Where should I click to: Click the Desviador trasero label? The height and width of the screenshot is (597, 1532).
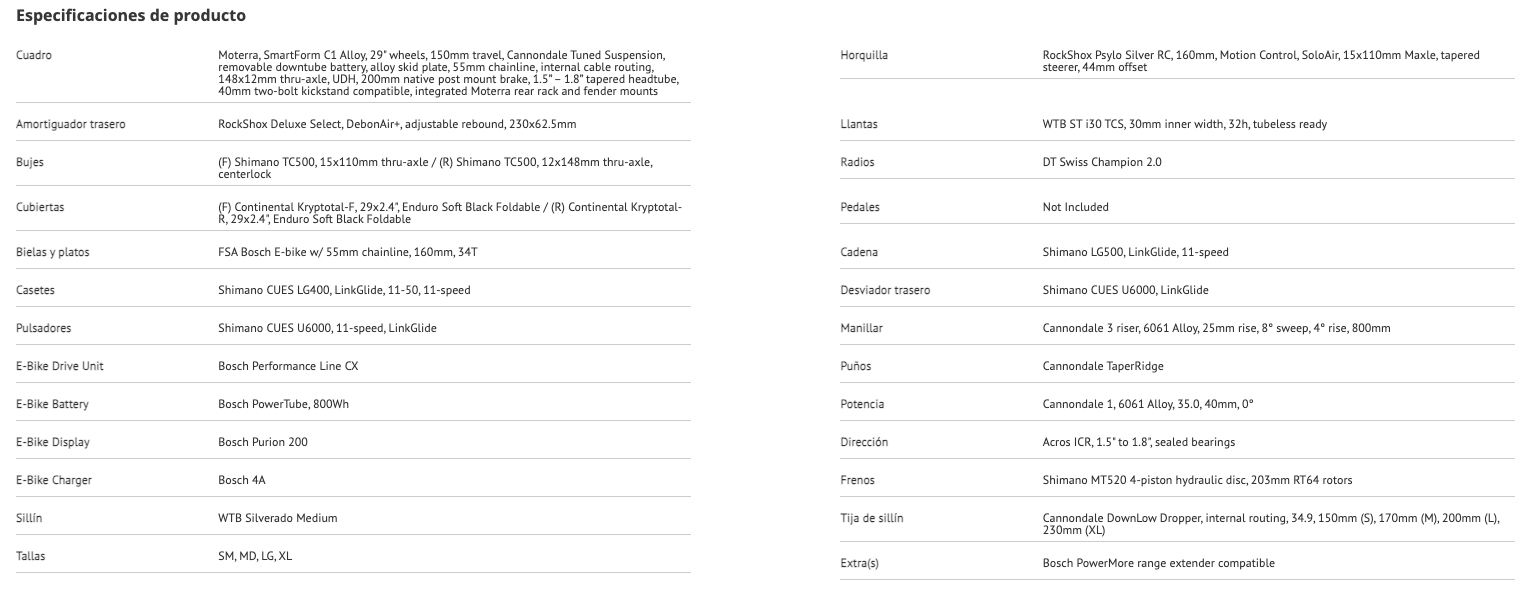pos(885,290)
